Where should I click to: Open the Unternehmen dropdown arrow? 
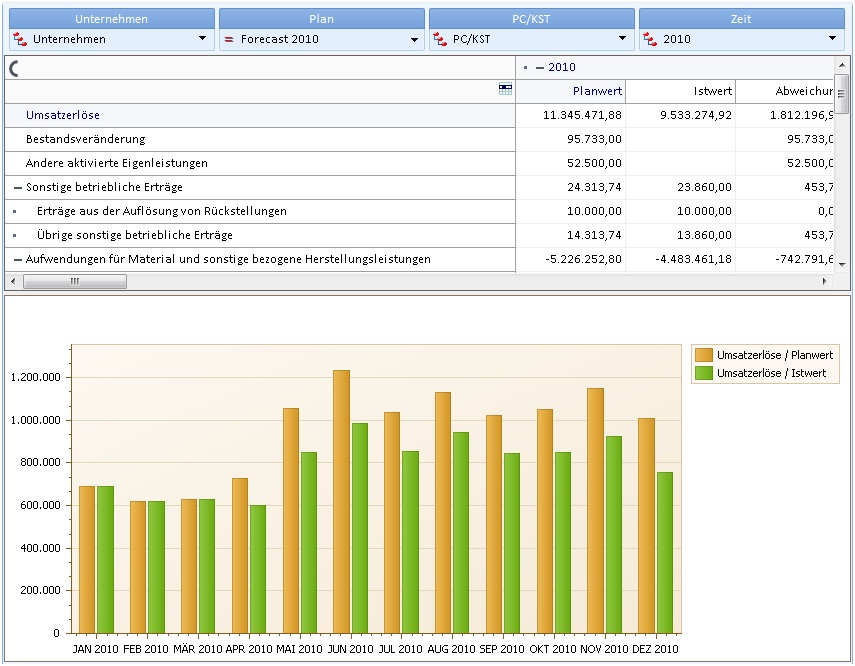202,39
